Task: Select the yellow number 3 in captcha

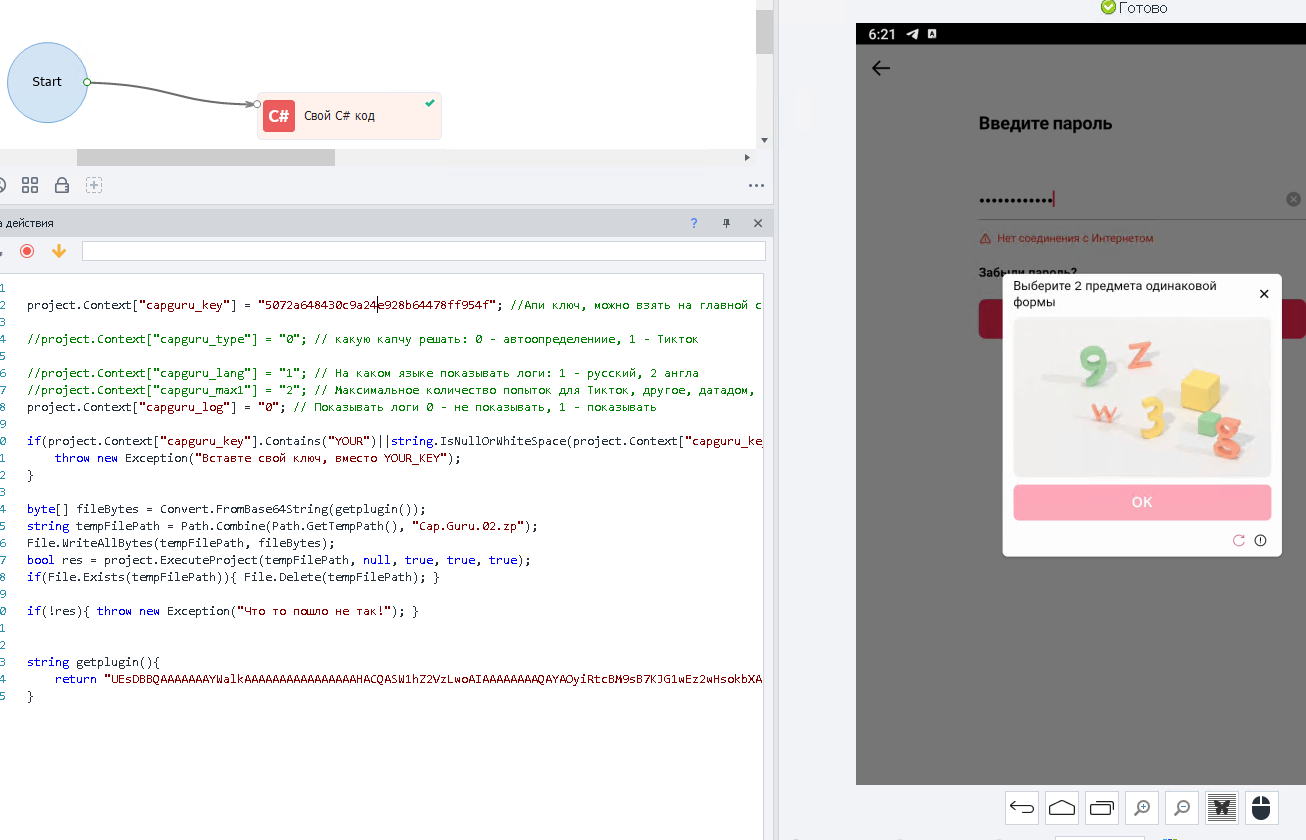Action: coord(1153,419)
